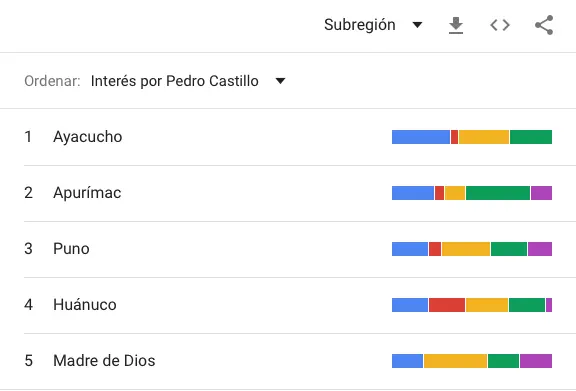
Task: Click the blue segment in Ayacucho bar
Action: click(x=421, y=137)
